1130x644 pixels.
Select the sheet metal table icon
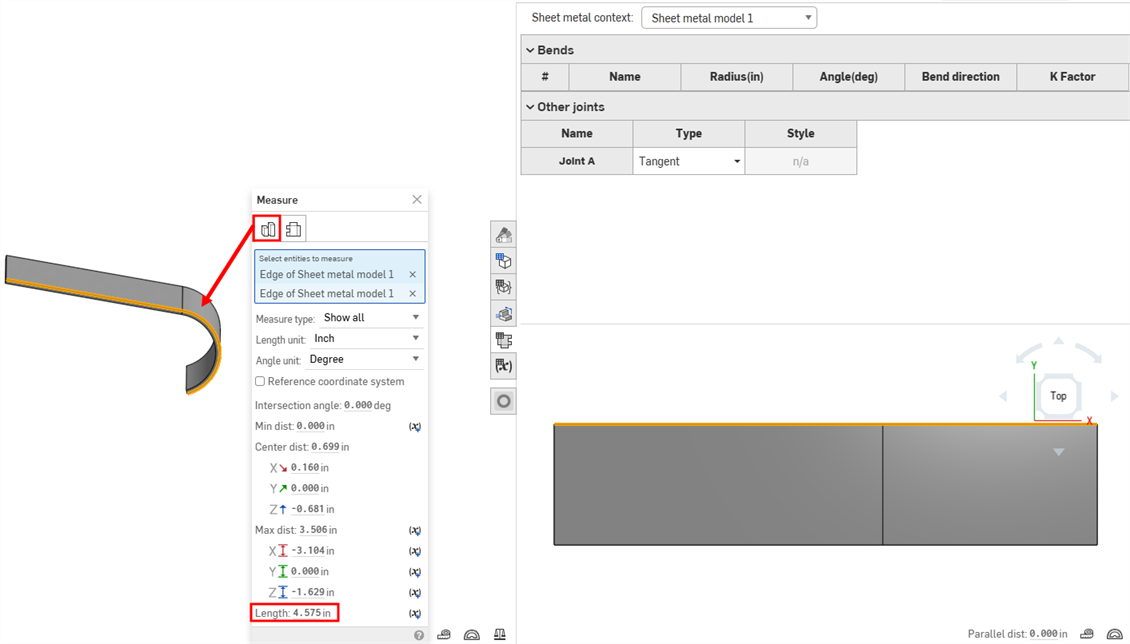503,340
